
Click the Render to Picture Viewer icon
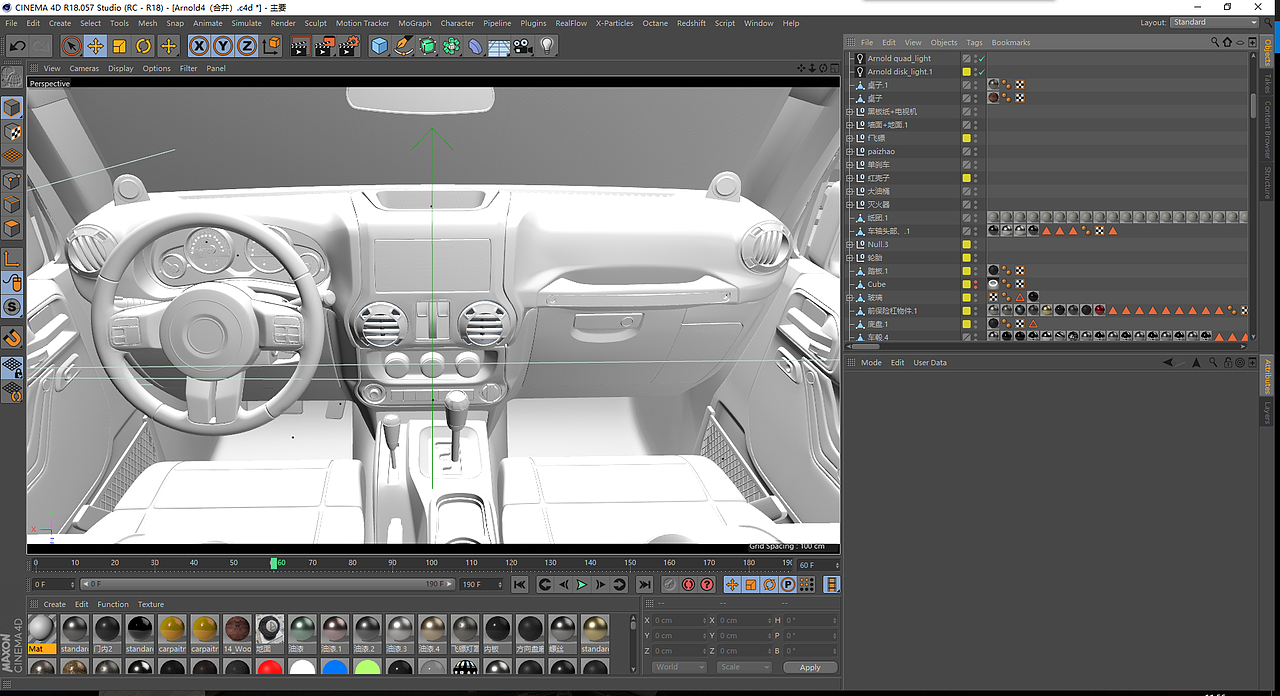coord(324,46)
